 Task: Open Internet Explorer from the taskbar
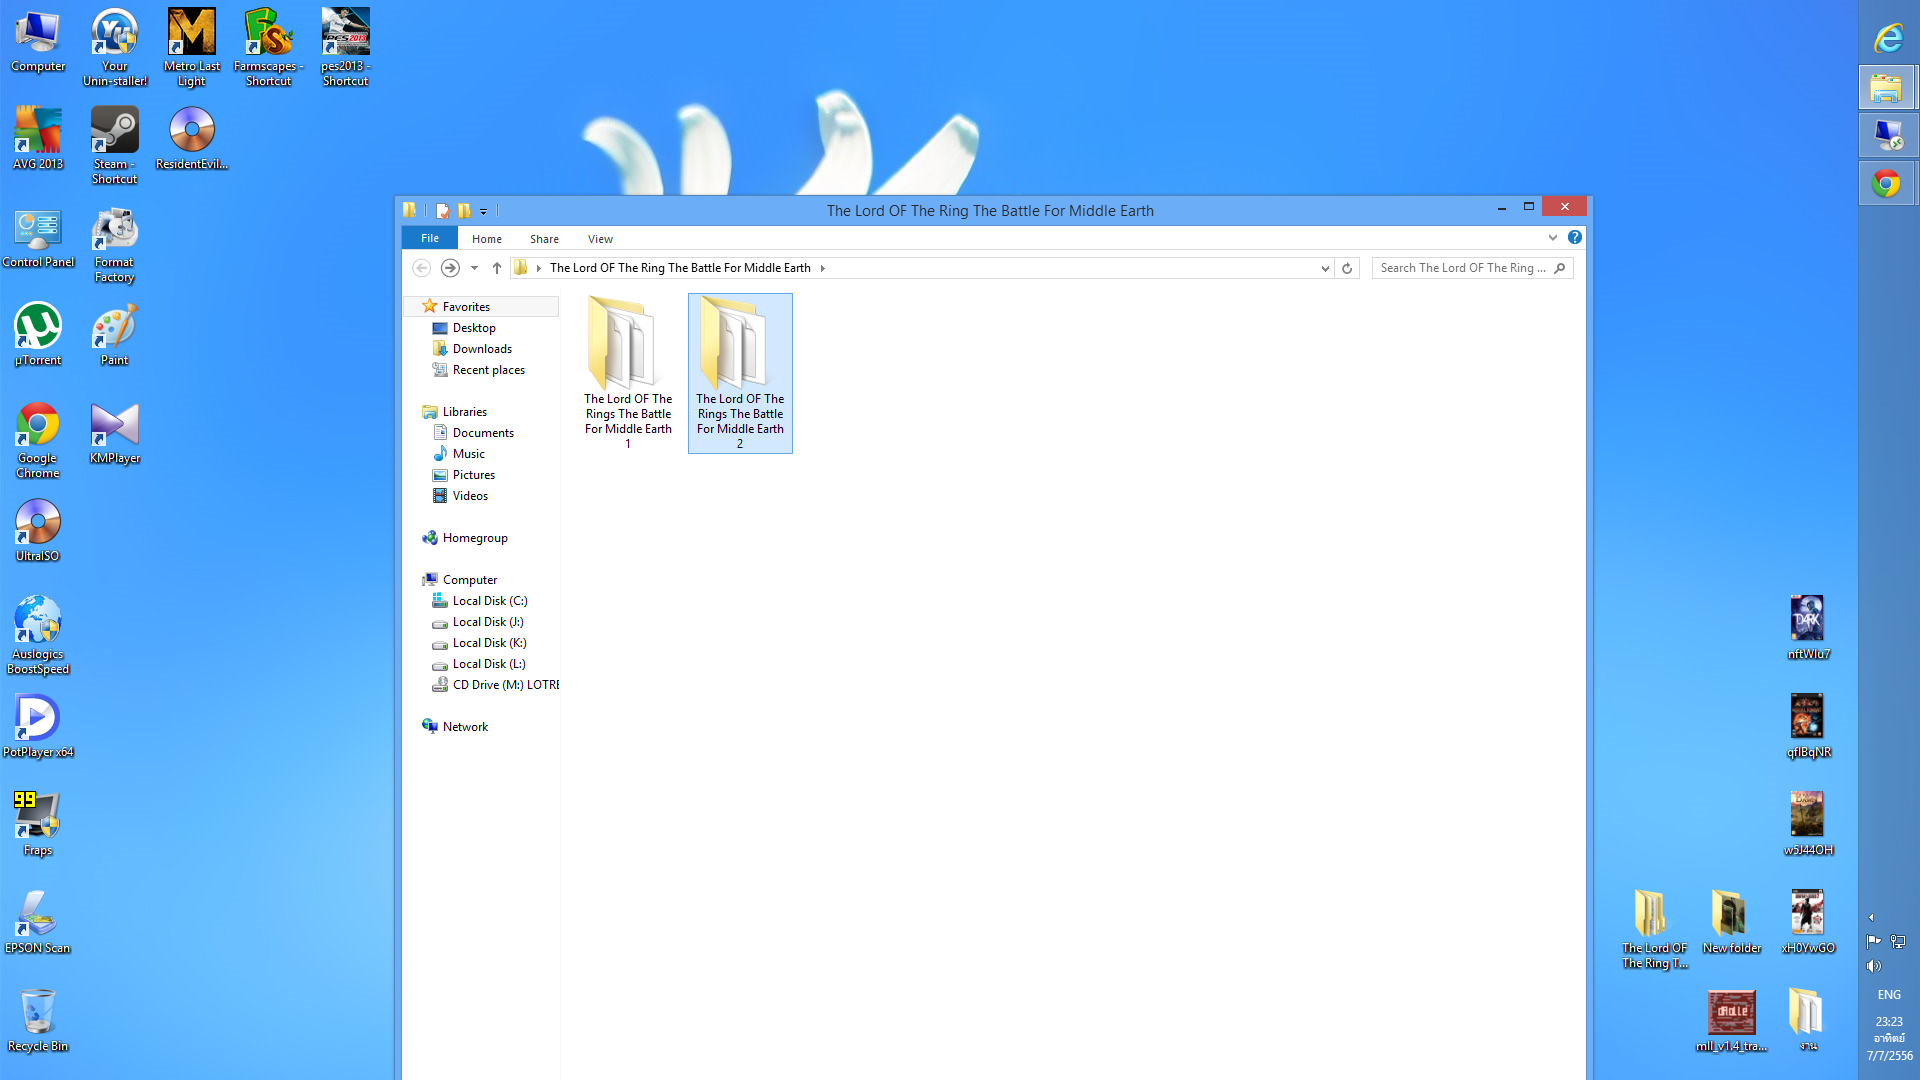(1887, 39)
